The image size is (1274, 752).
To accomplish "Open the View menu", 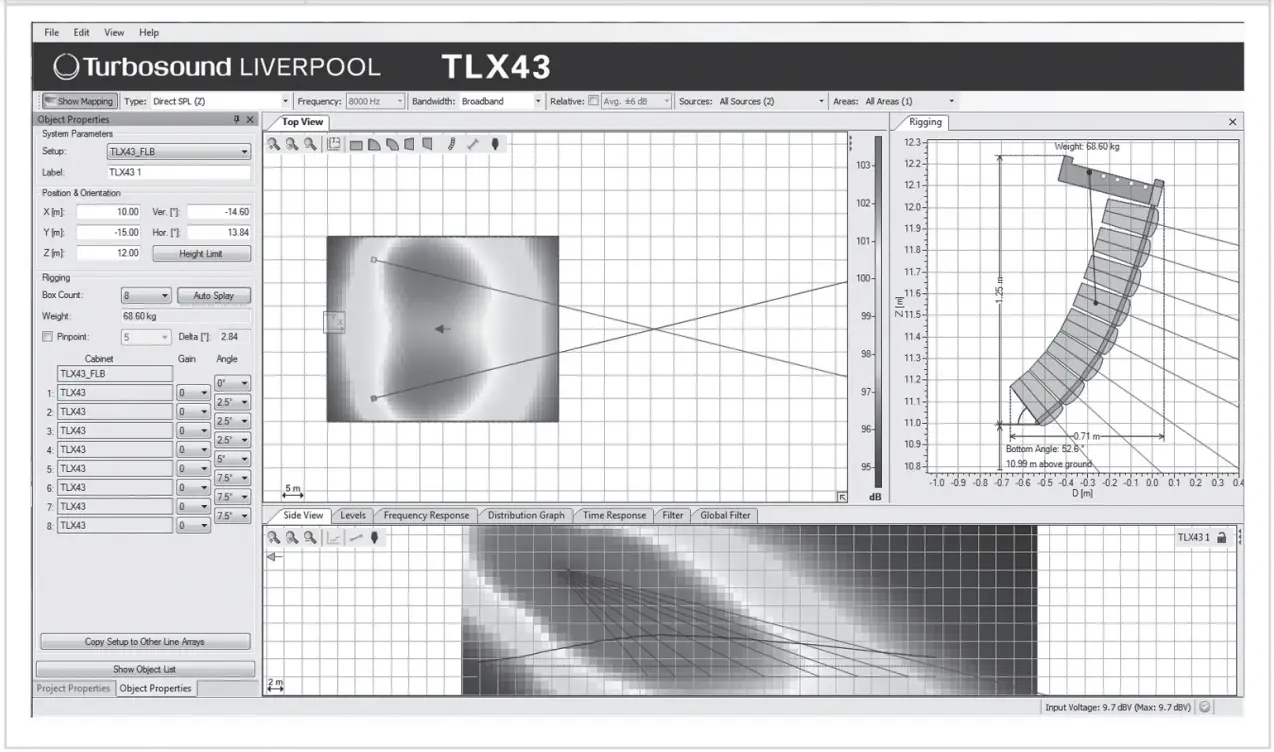I will [x=113, y=32].
